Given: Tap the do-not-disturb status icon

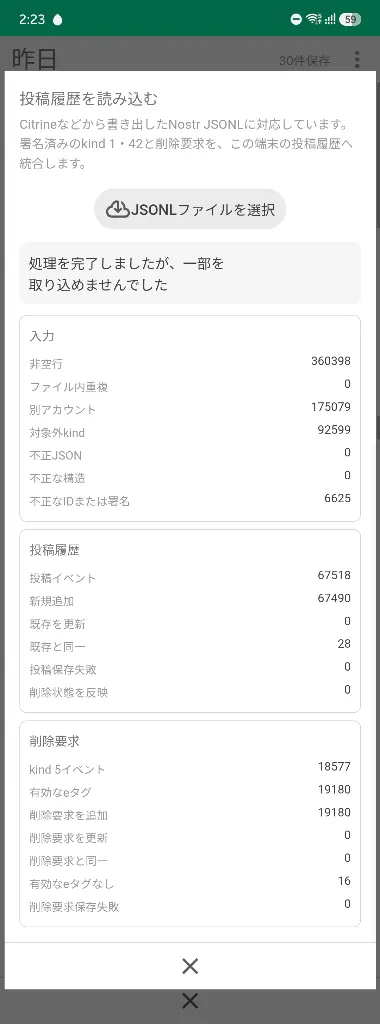Looking at the screenshot, I should [296, 20].
